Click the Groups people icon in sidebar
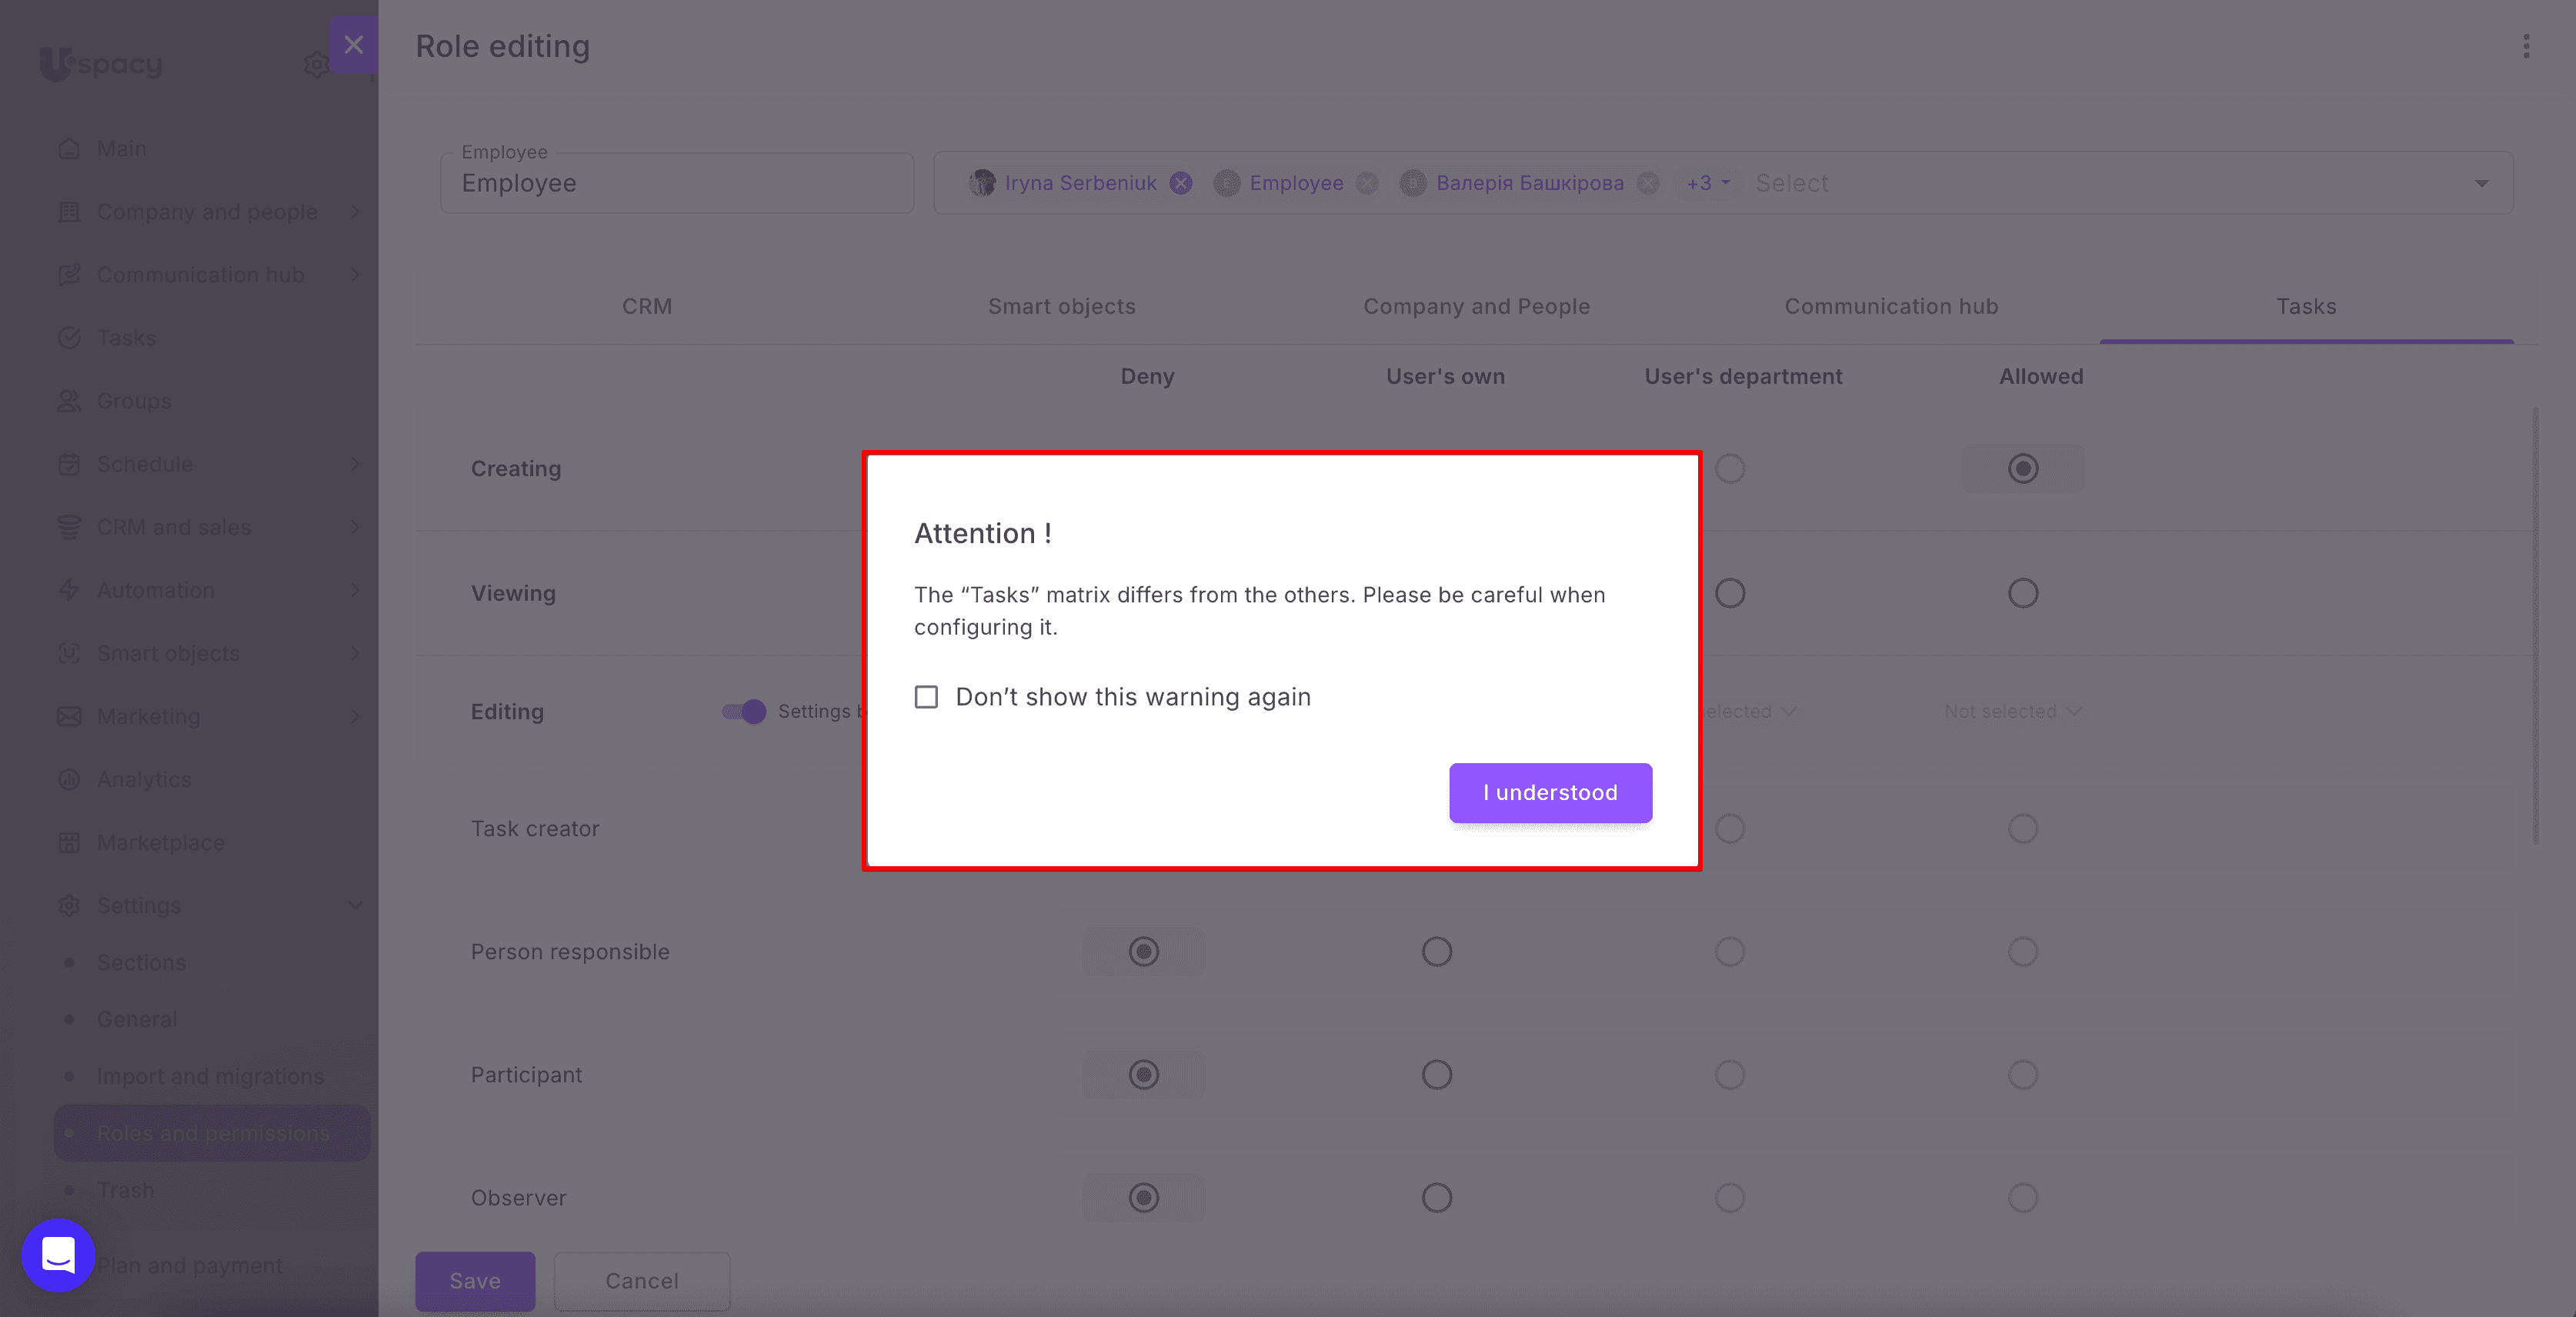Image resolution: width=2576 pixels, height=1317 pixels. click(69, 401)
